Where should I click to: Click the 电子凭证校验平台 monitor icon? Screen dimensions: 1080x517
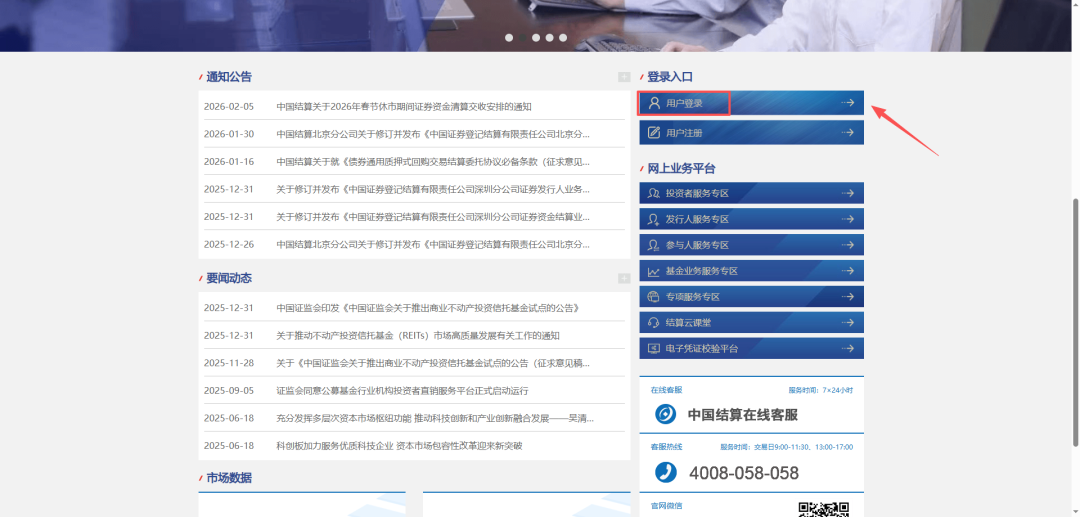click(654, 349)
